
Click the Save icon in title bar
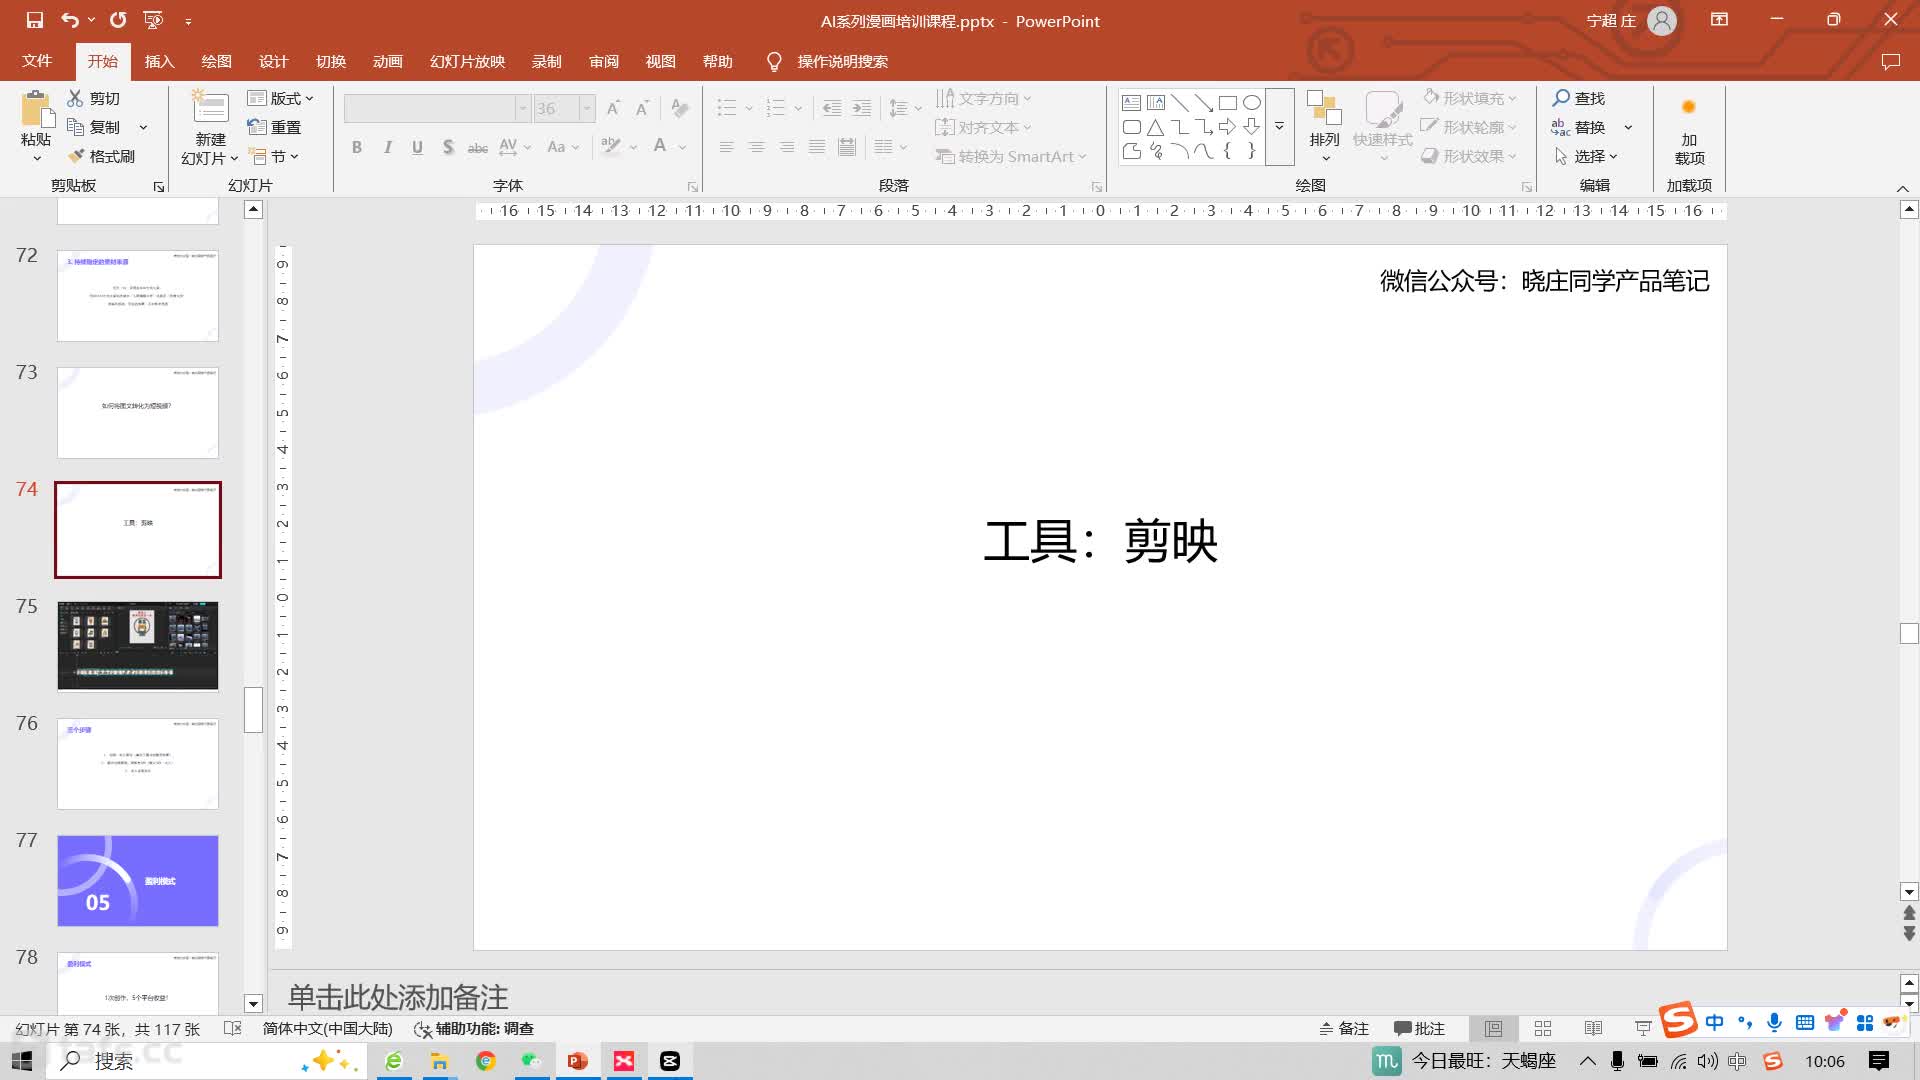point(35,20)
